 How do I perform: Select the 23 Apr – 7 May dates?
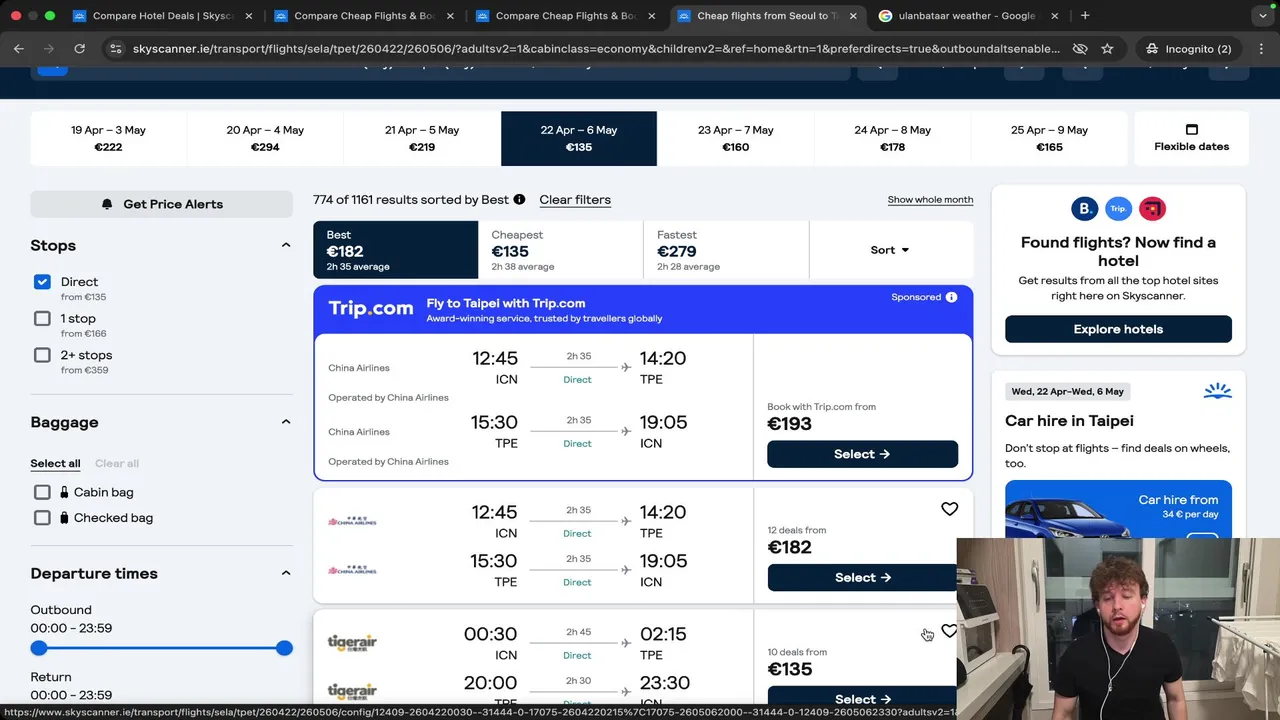coord(736,138)
